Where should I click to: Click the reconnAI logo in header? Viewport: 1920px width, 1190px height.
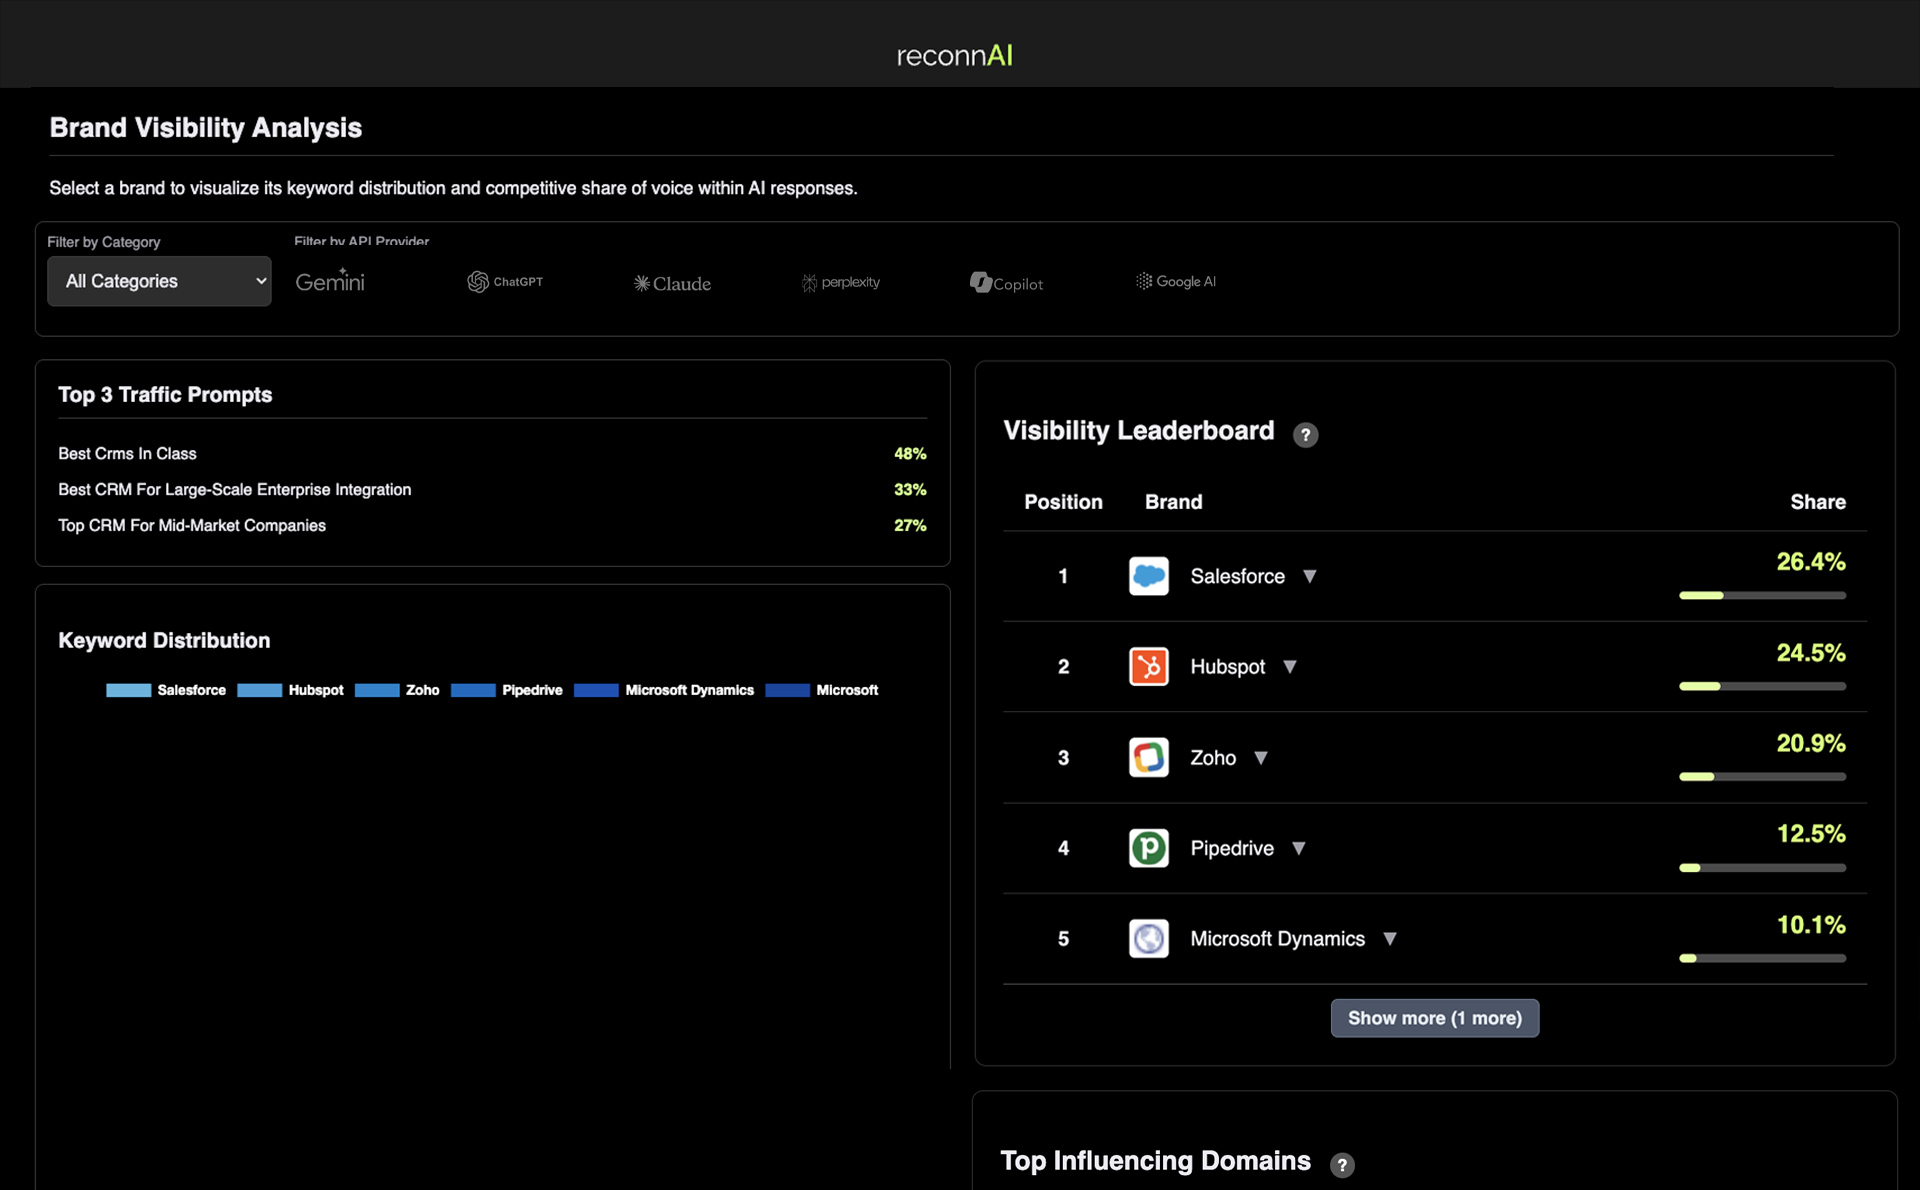(954, 55)
